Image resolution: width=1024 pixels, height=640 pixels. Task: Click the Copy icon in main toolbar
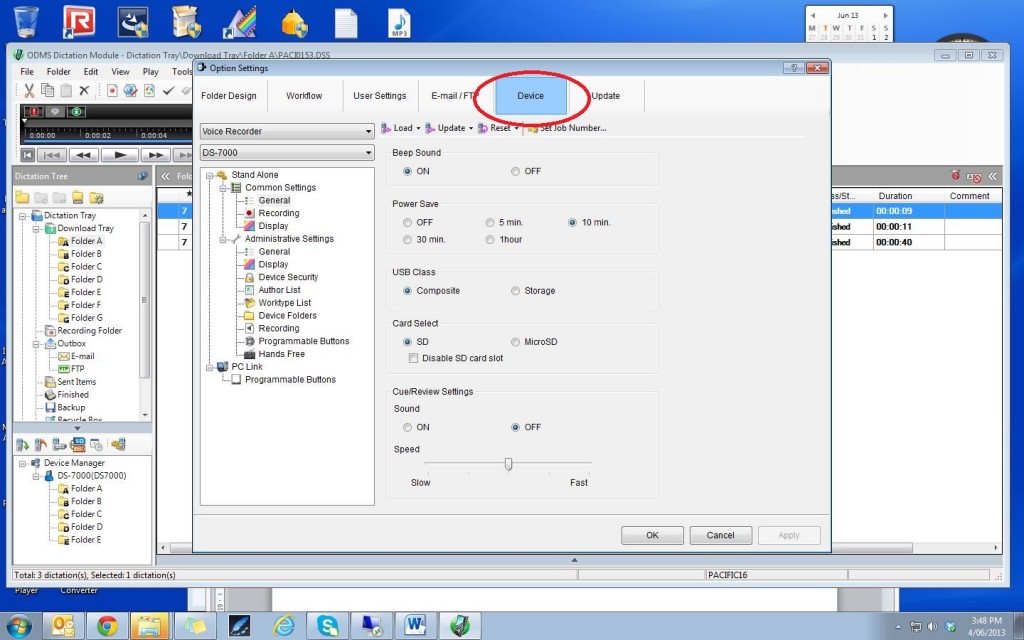coord(48,91)
